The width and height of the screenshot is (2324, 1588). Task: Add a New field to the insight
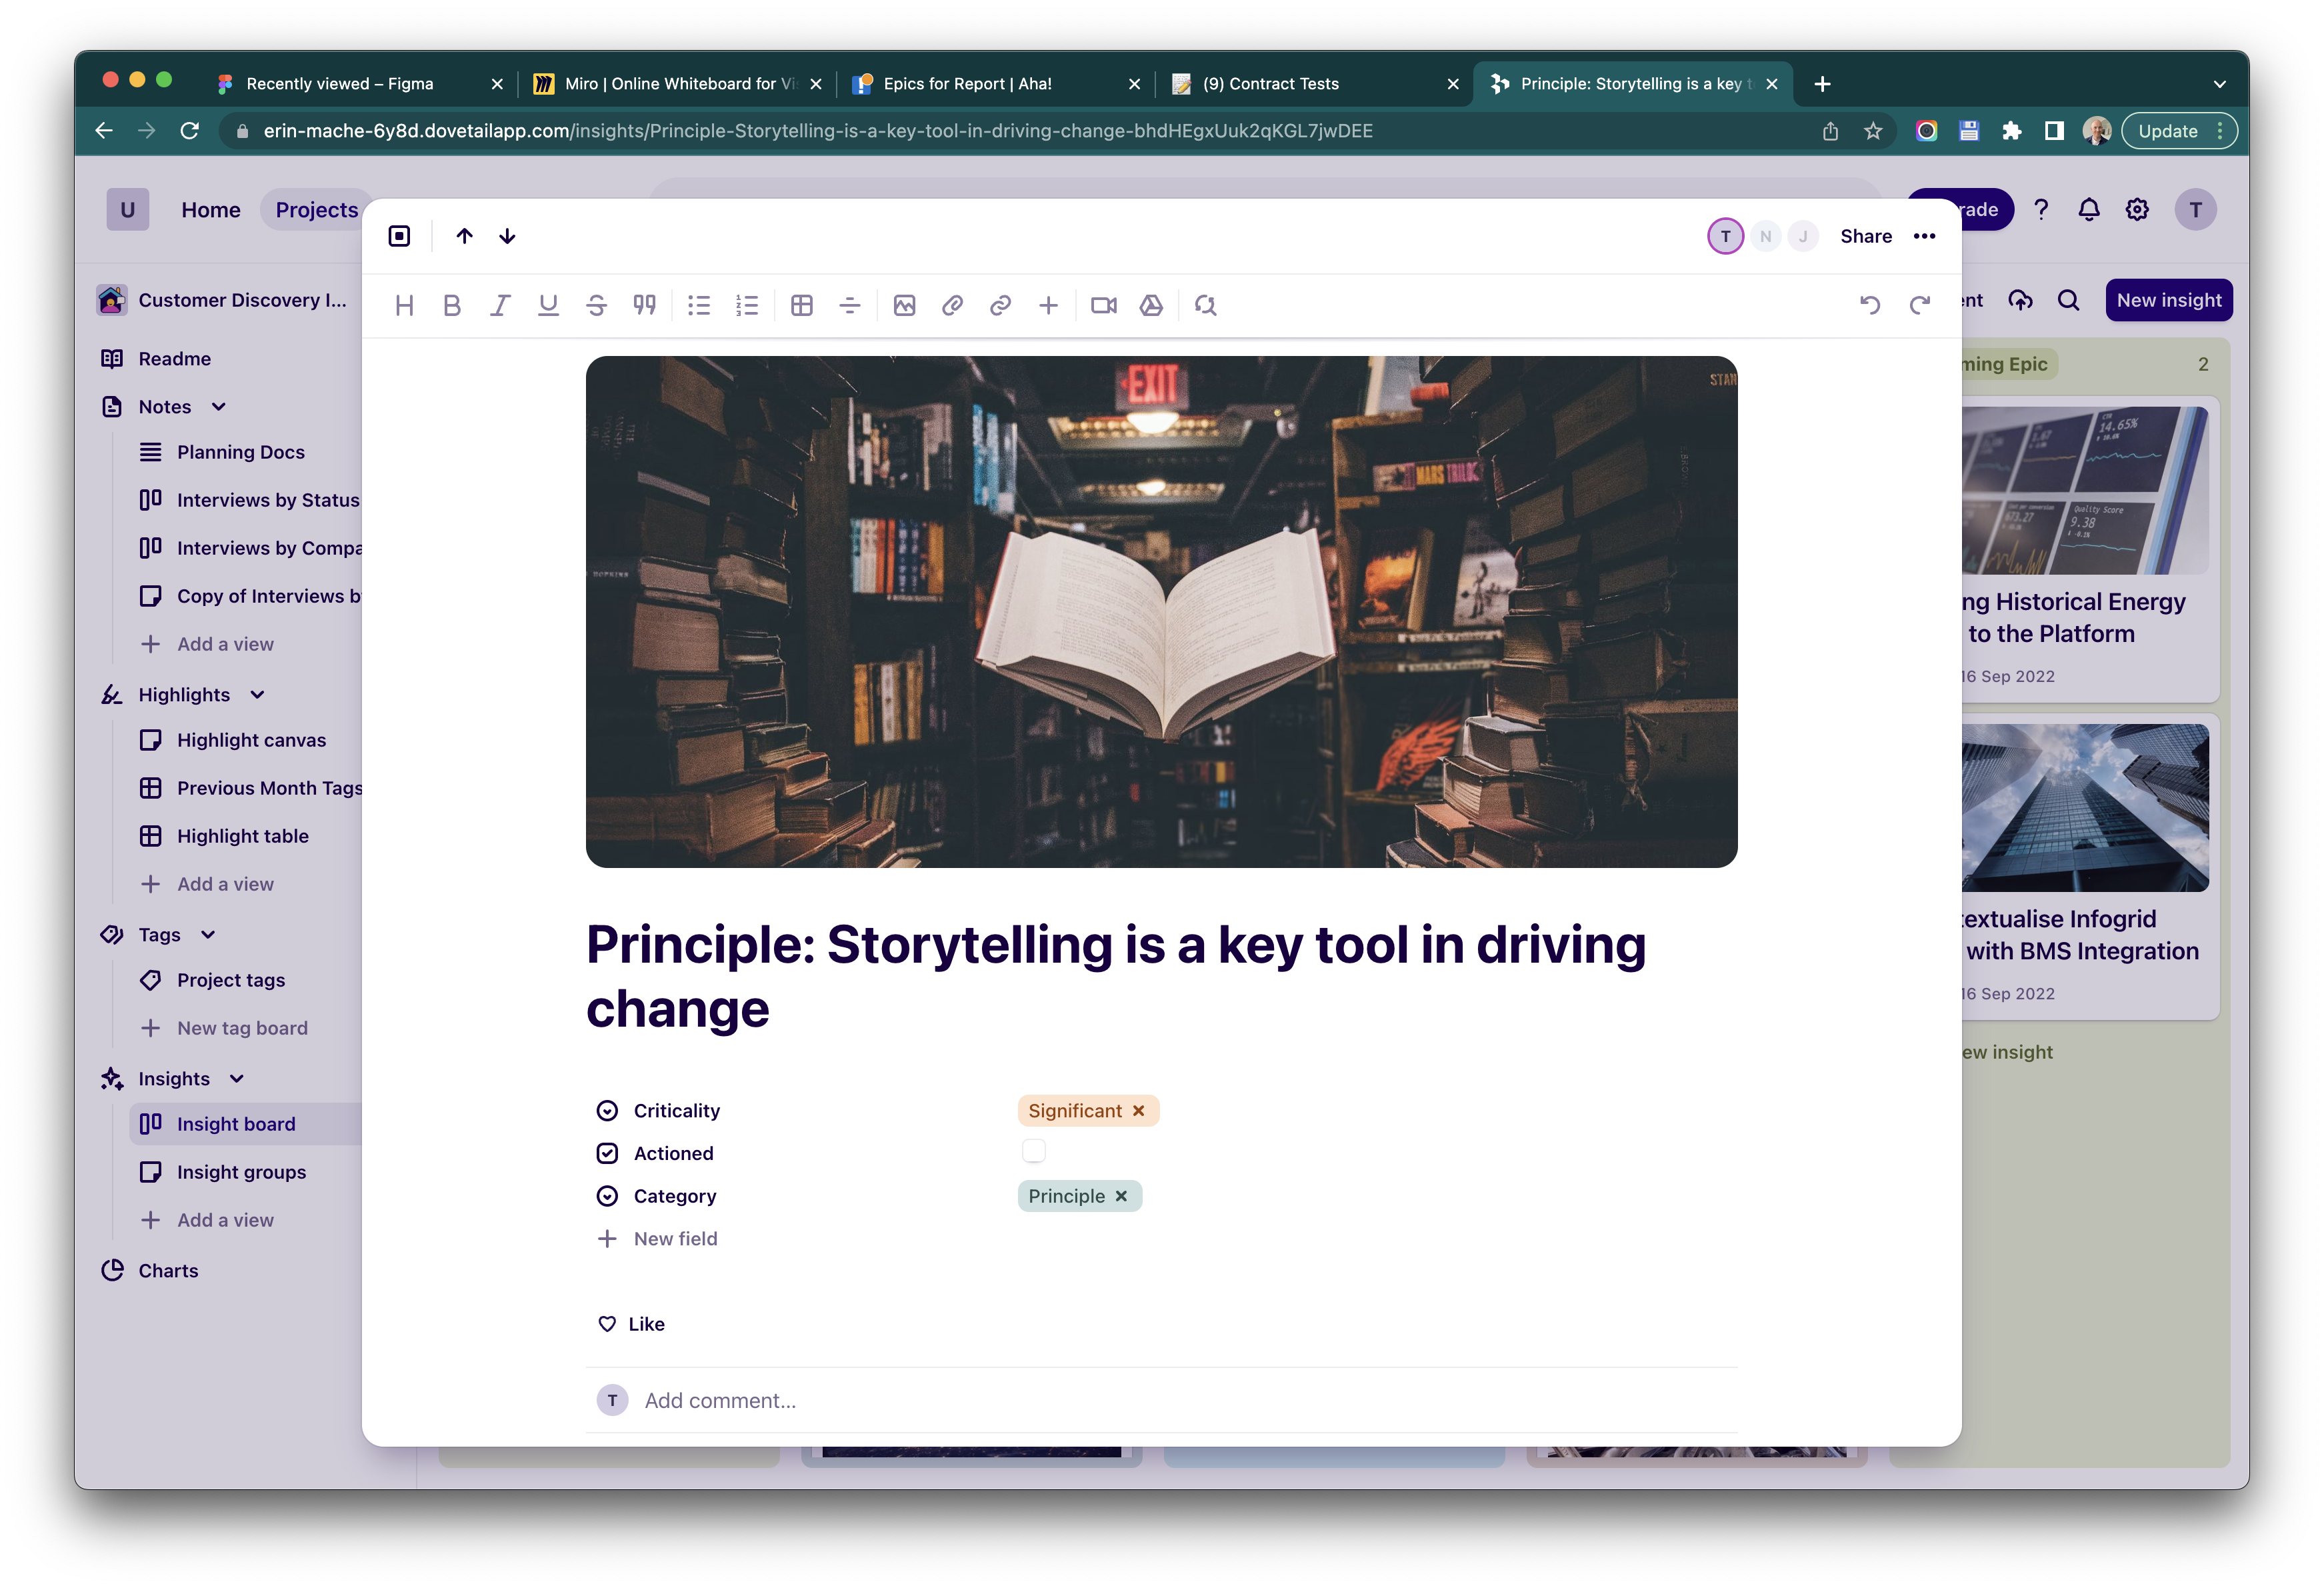pos(657,1239)
